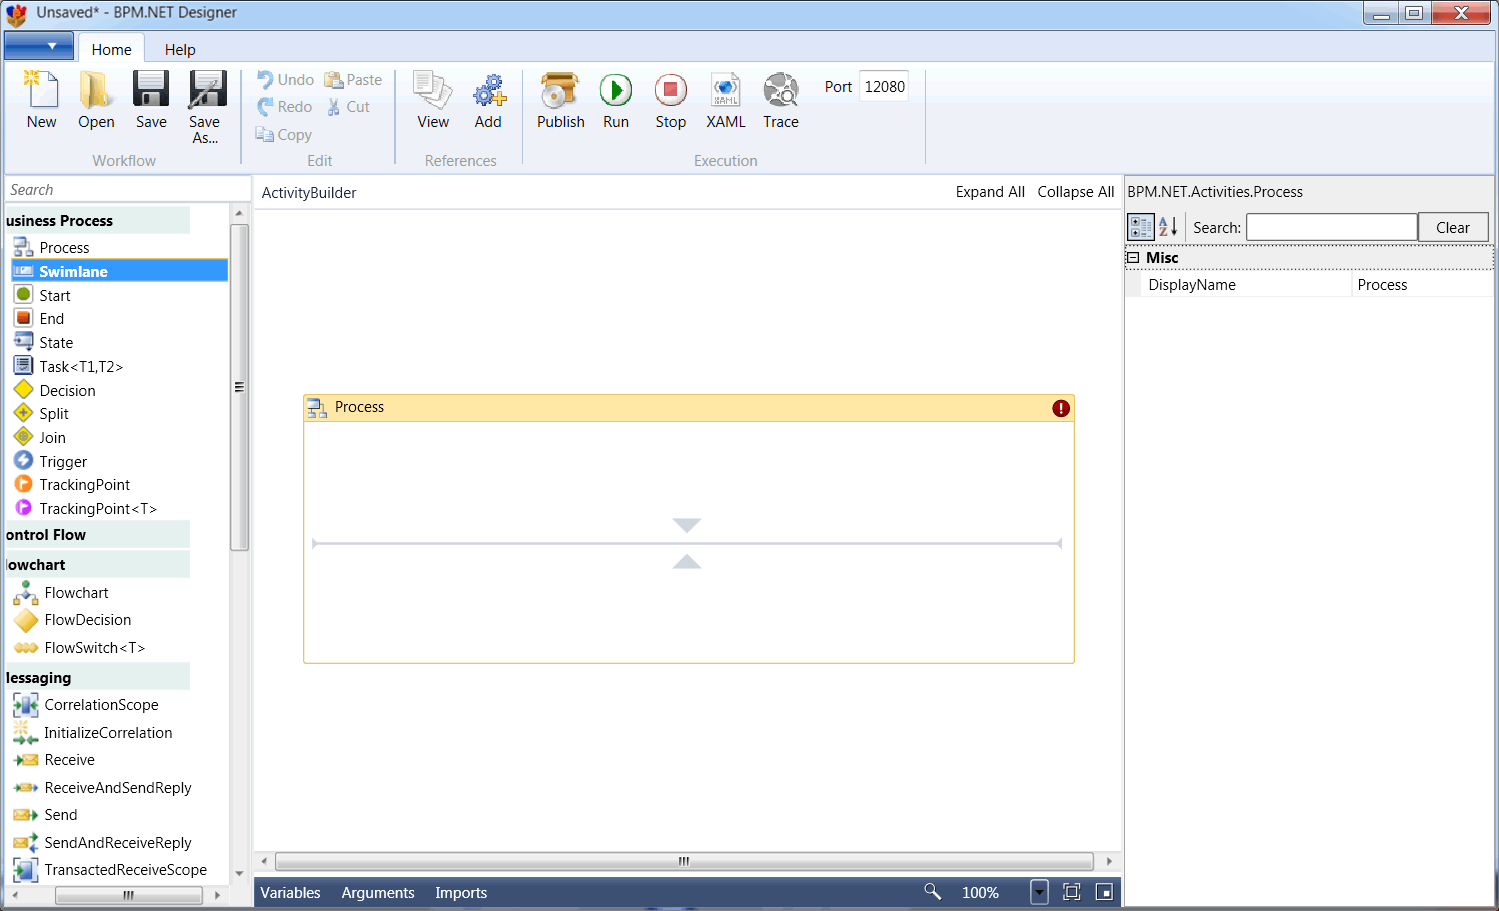1499x911 pixels.
Task: Clear the property search
Action: click(x=1453, y=228)
